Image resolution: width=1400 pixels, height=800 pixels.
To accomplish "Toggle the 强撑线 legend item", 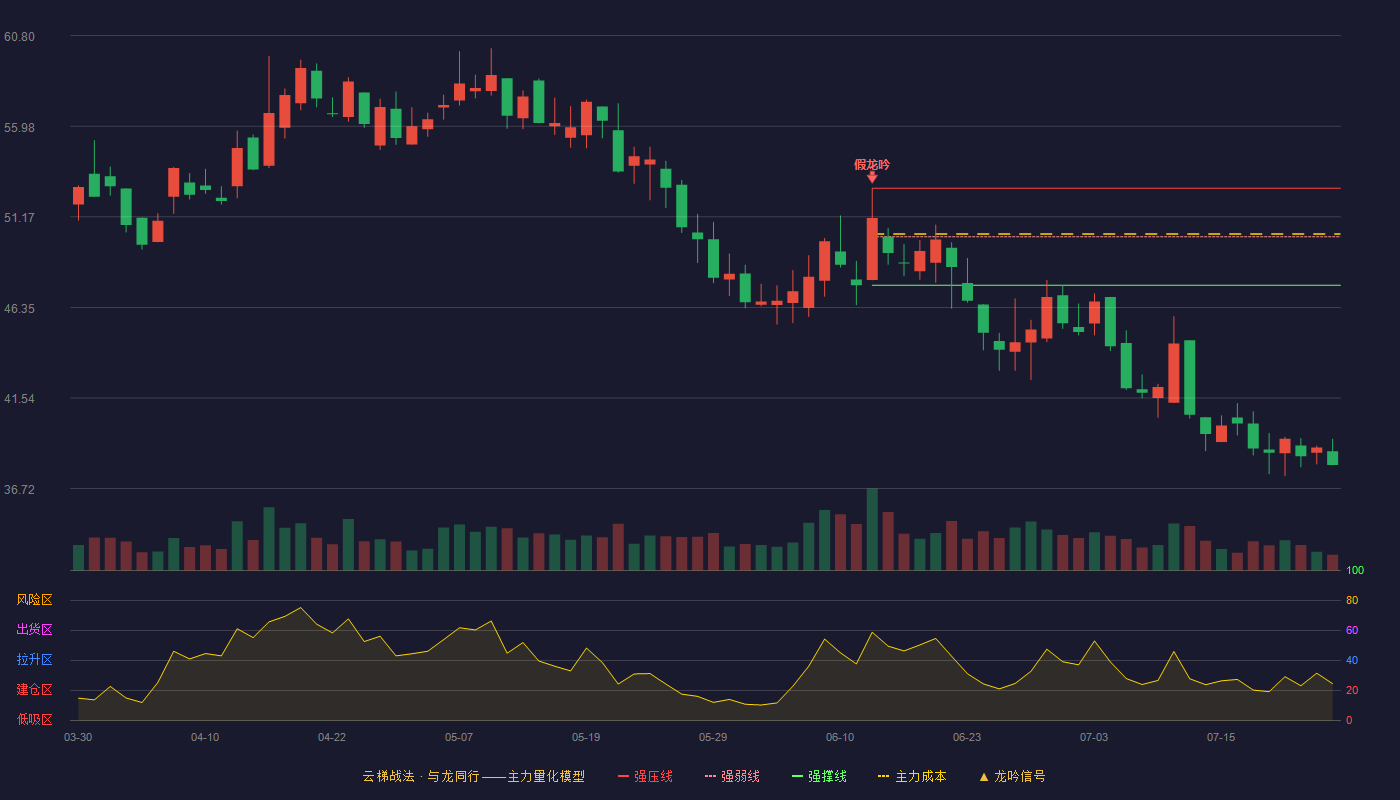I will pos(819,776).
